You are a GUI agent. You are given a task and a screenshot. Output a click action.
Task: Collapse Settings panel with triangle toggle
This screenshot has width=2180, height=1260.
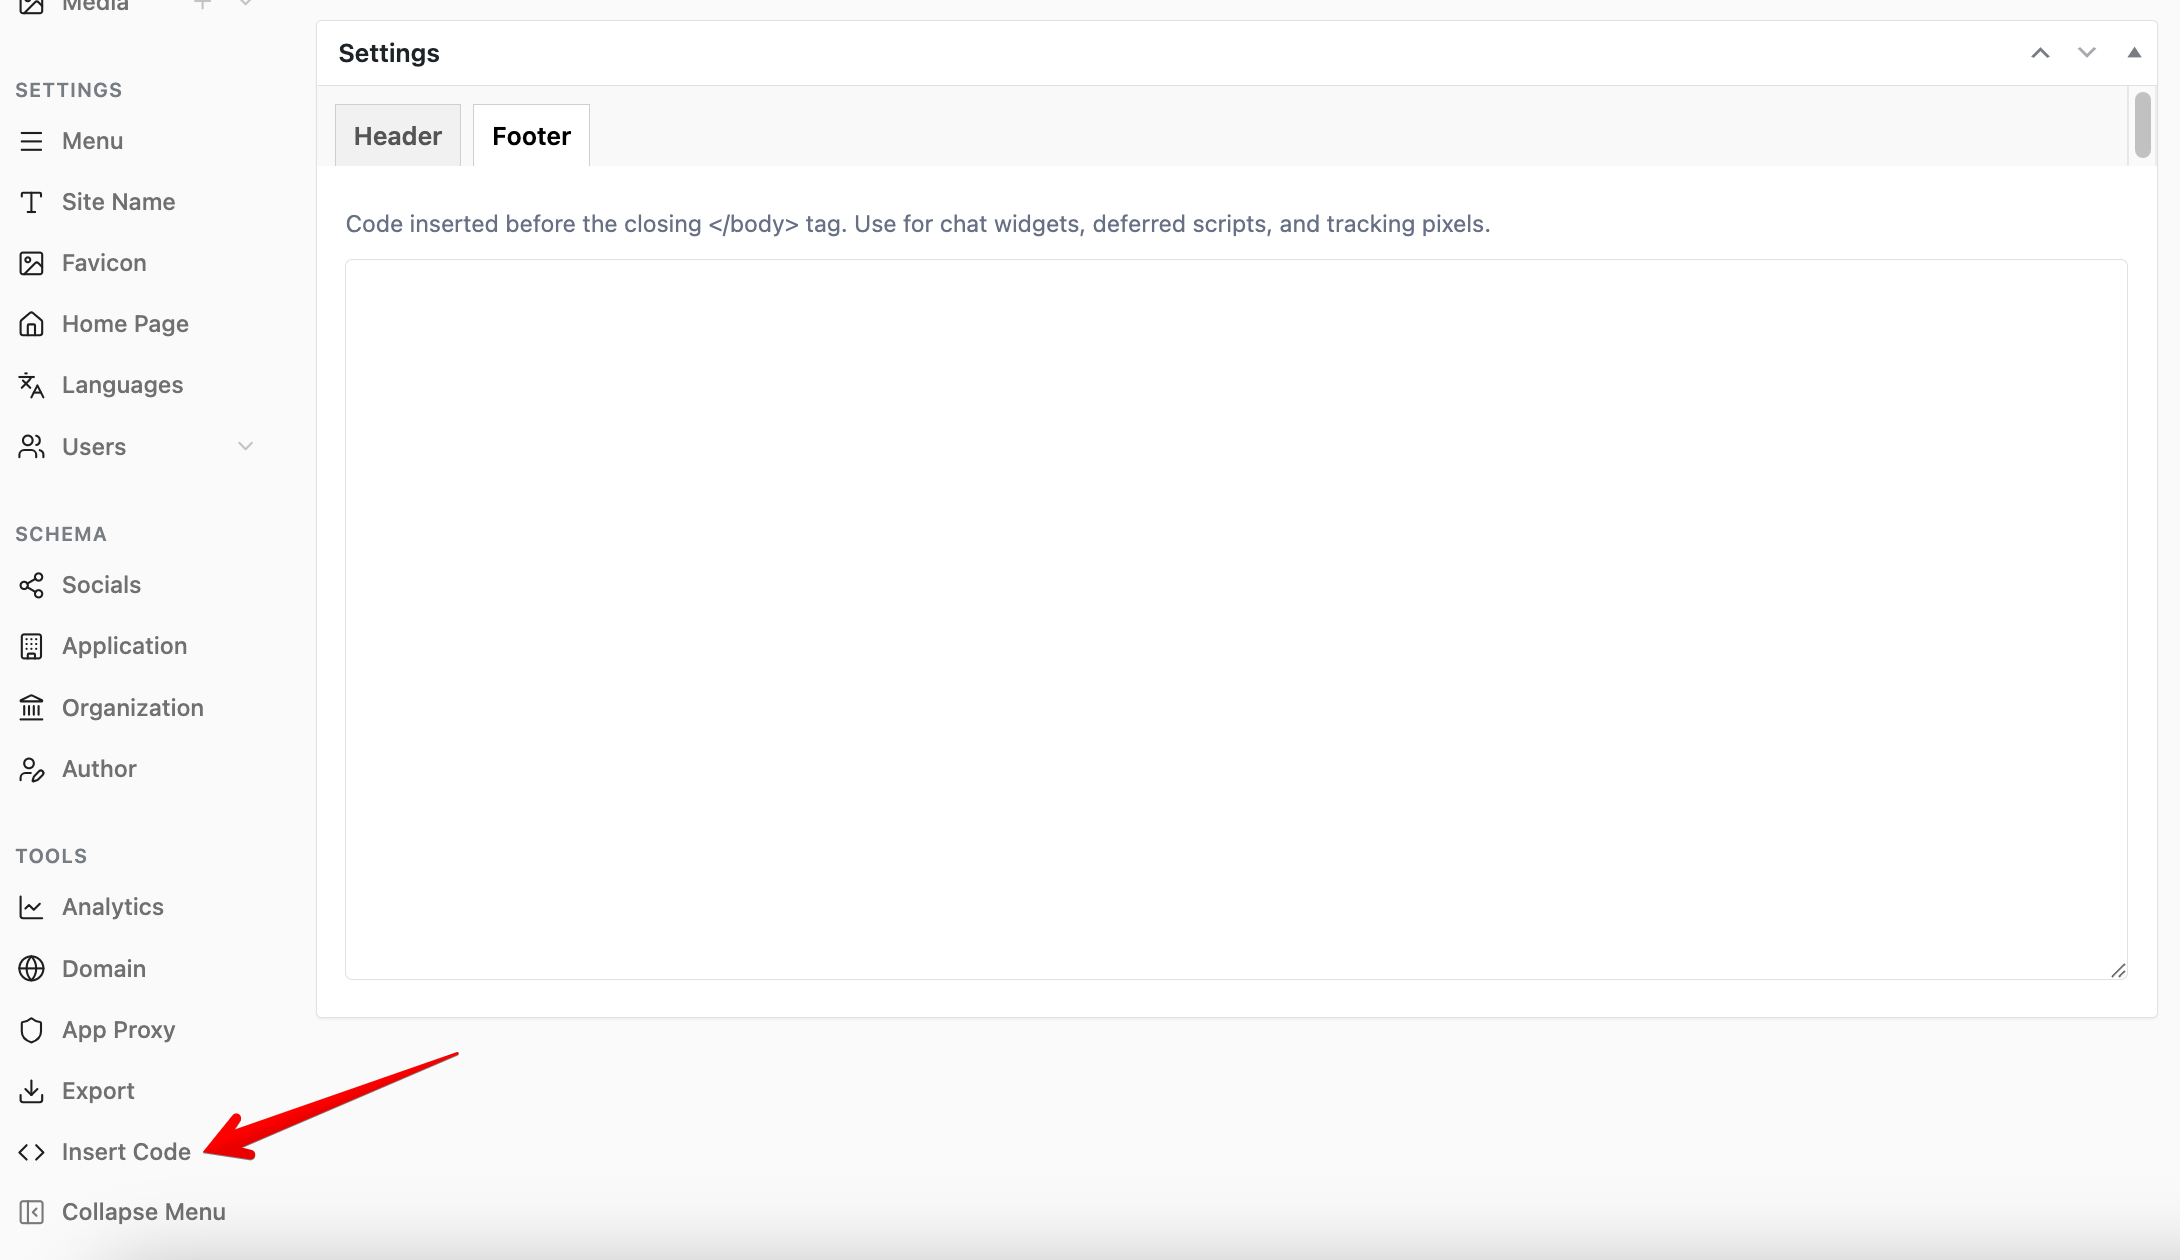(2133, 53)
